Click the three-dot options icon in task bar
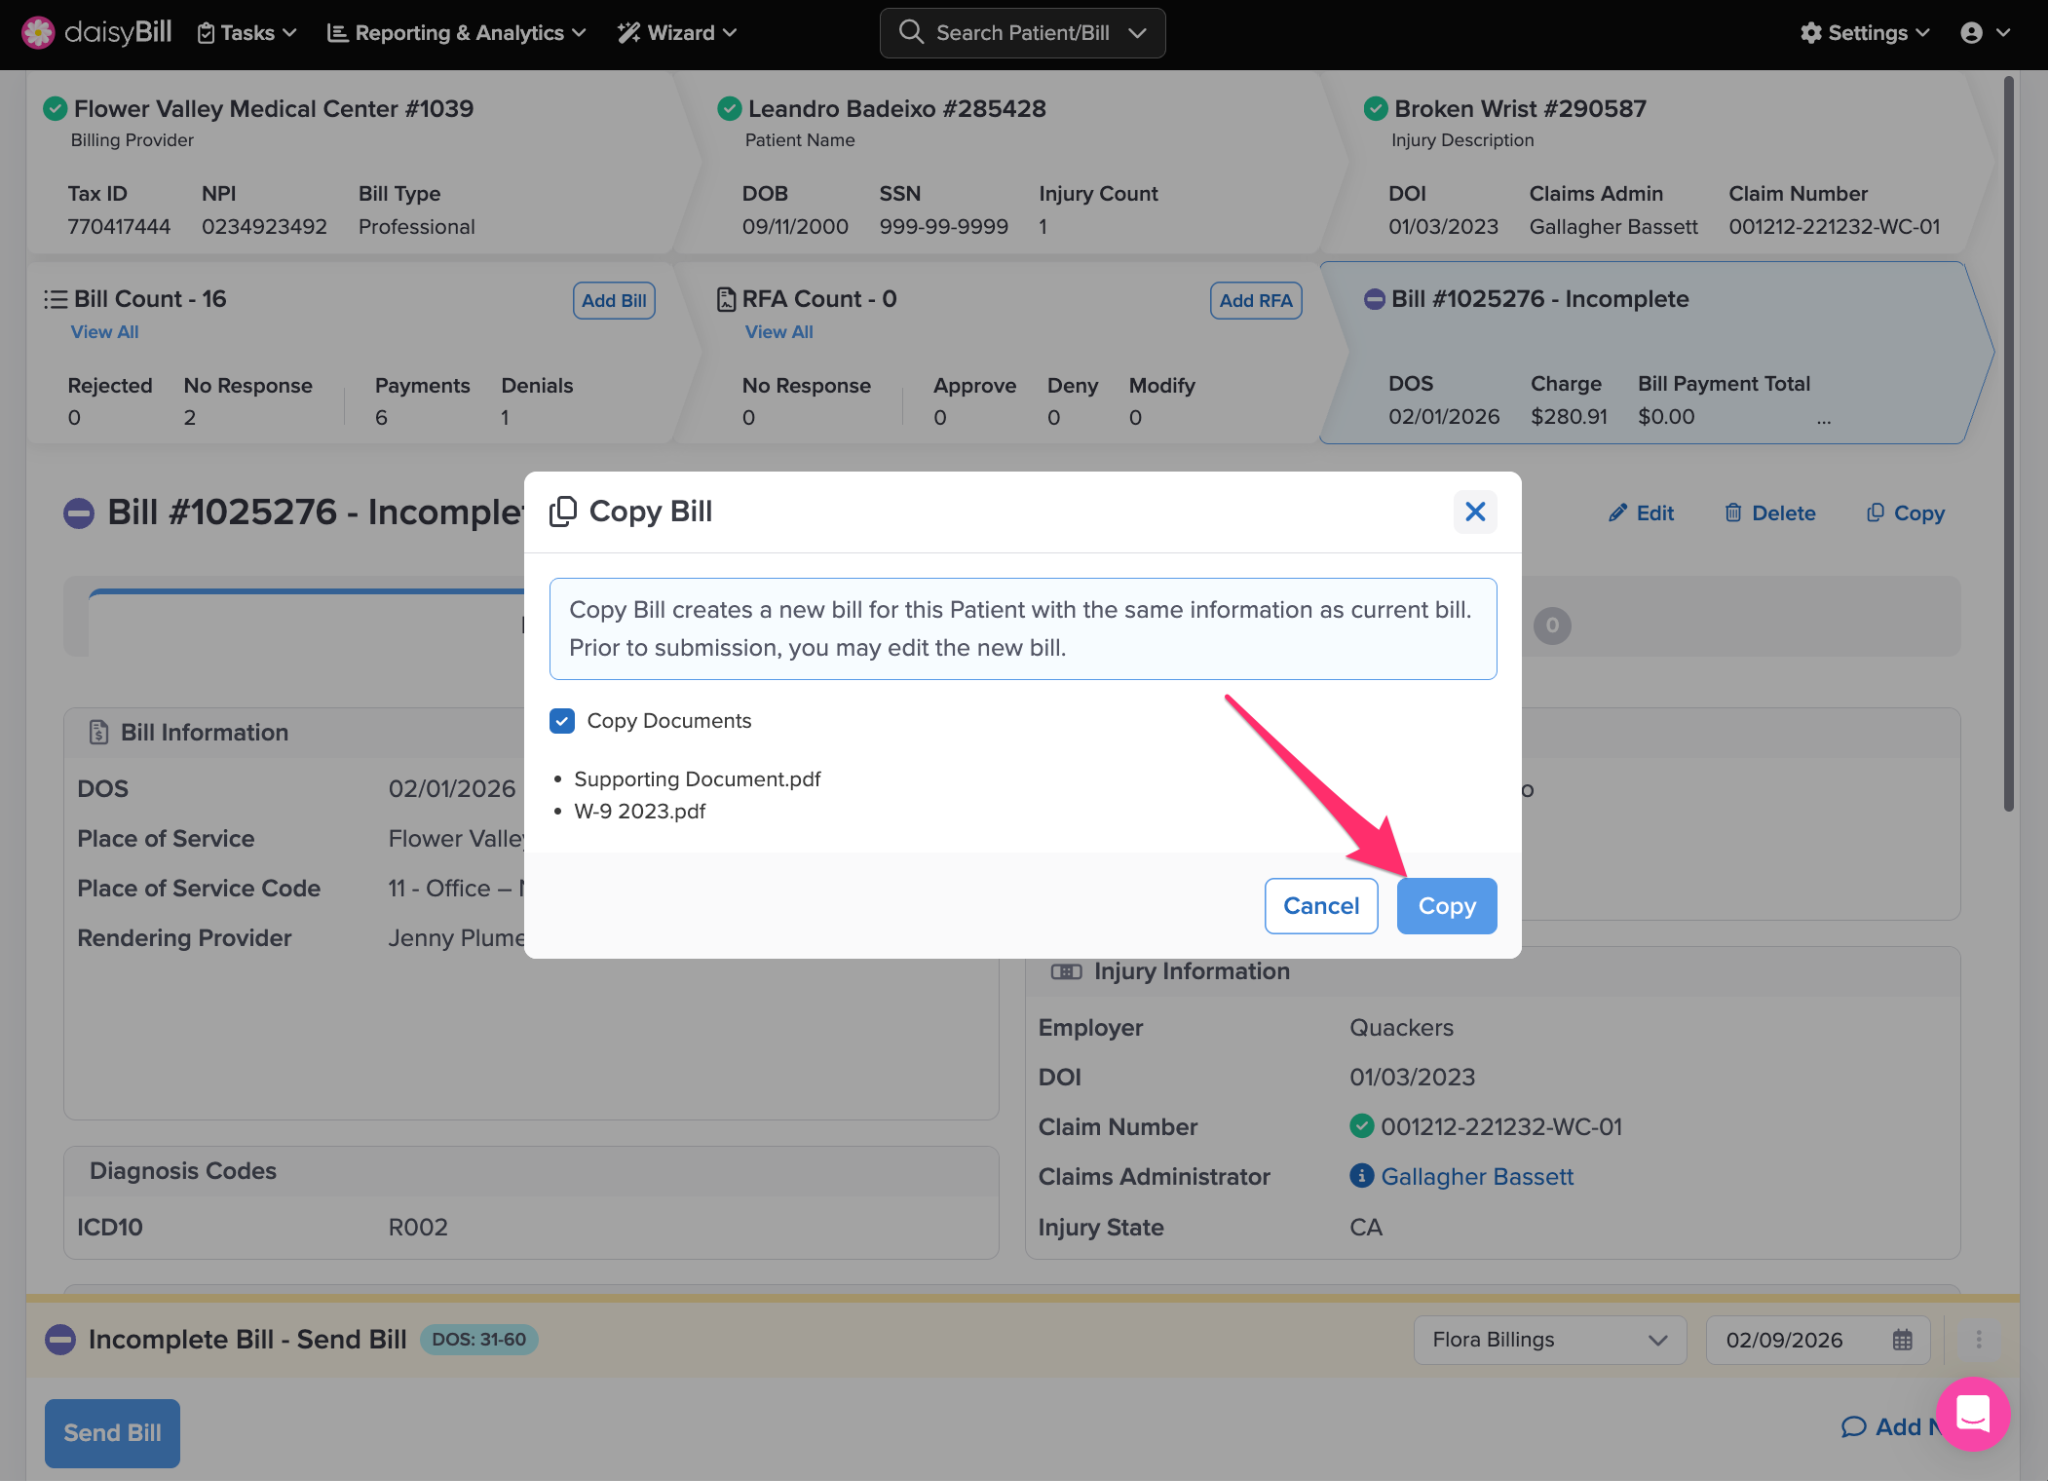Screen dimensions: 2048x1481 click(1978, 1340)
